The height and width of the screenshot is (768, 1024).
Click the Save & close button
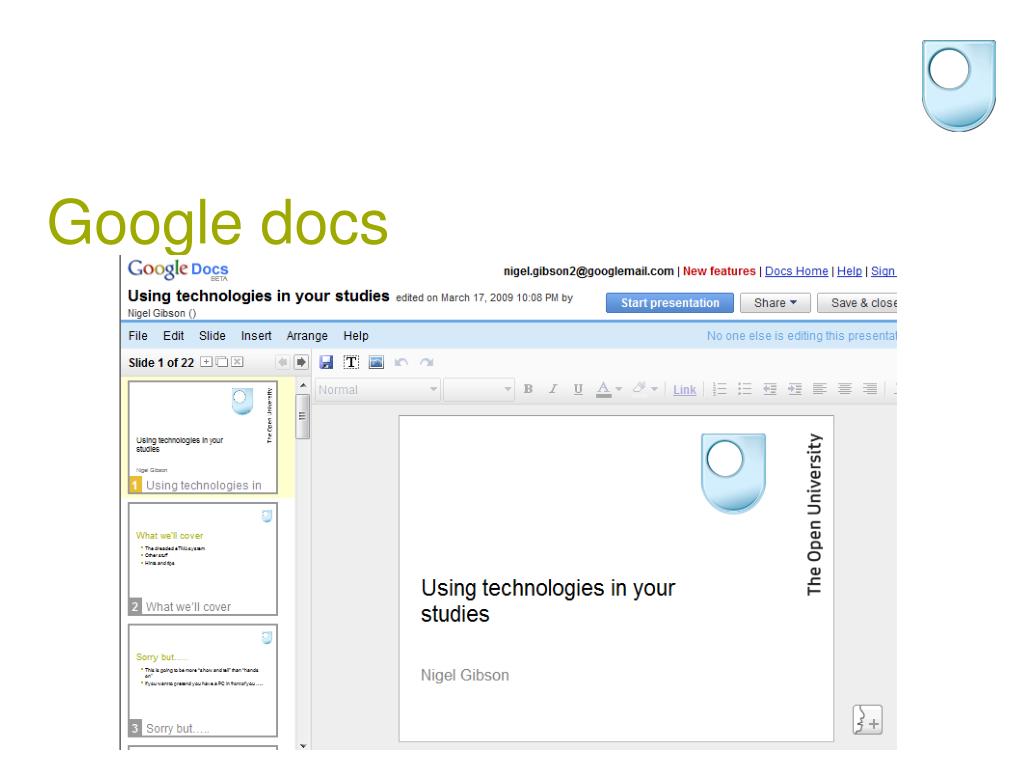857,303
